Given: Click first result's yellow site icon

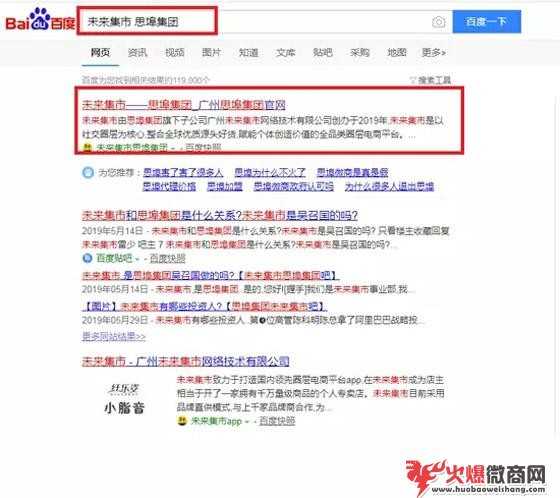Looking at the screenshot, I should pos(87,147).
